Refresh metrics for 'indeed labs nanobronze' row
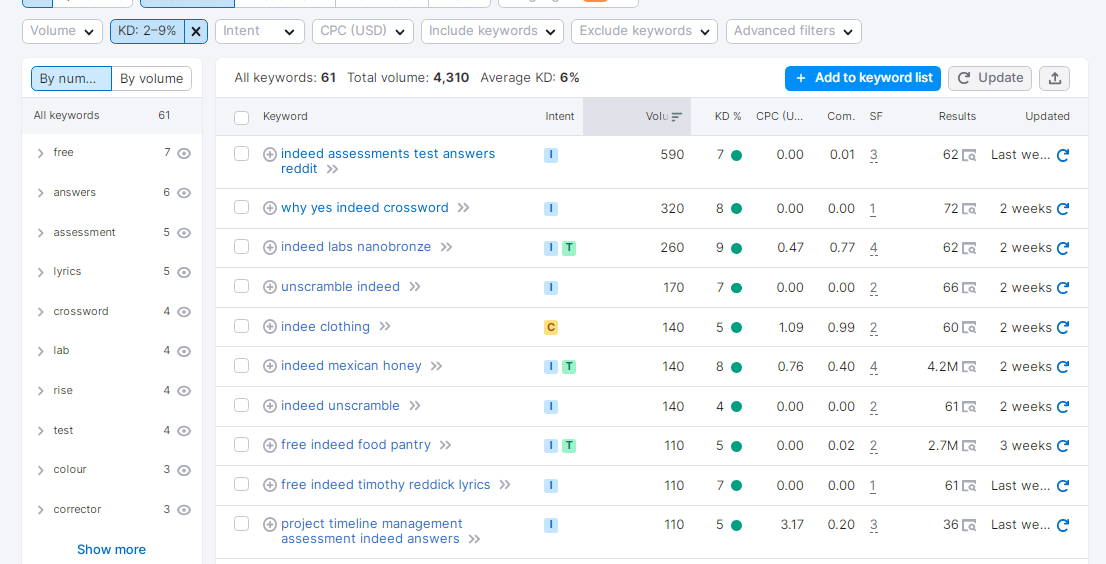This screenshot has height=564, width=1106. tap(1063, 248)
